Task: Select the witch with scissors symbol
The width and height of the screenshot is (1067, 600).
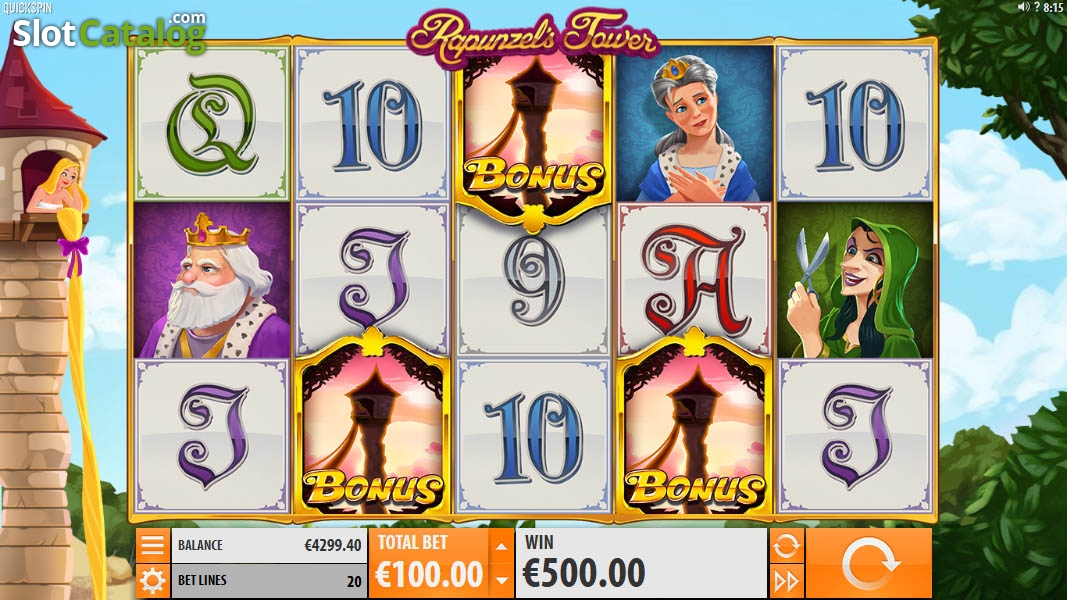Action: [x=855, y=280]
